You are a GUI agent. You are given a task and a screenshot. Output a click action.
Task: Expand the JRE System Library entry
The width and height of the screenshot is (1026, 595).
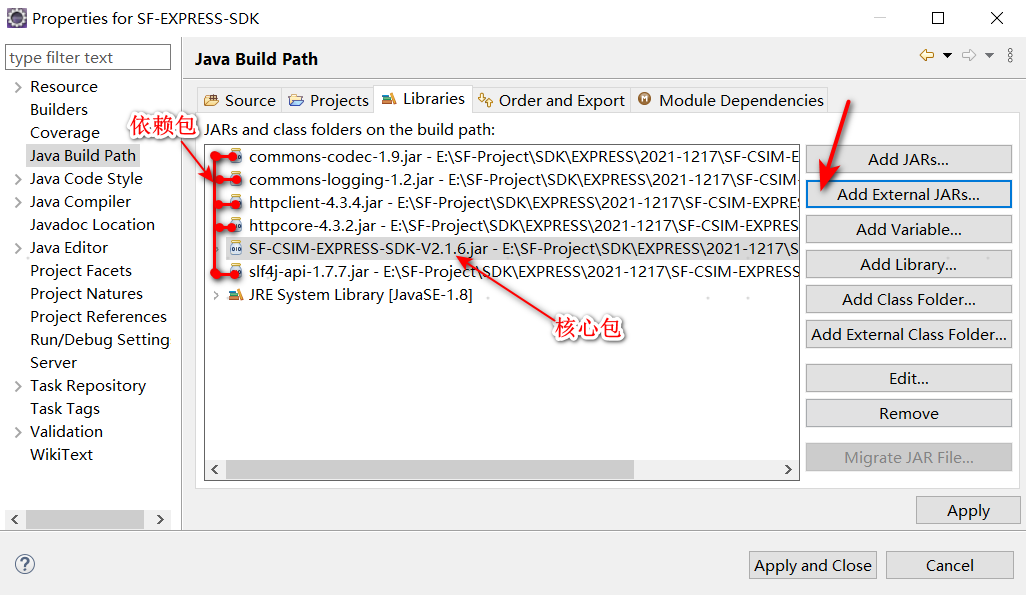(216, 295)
